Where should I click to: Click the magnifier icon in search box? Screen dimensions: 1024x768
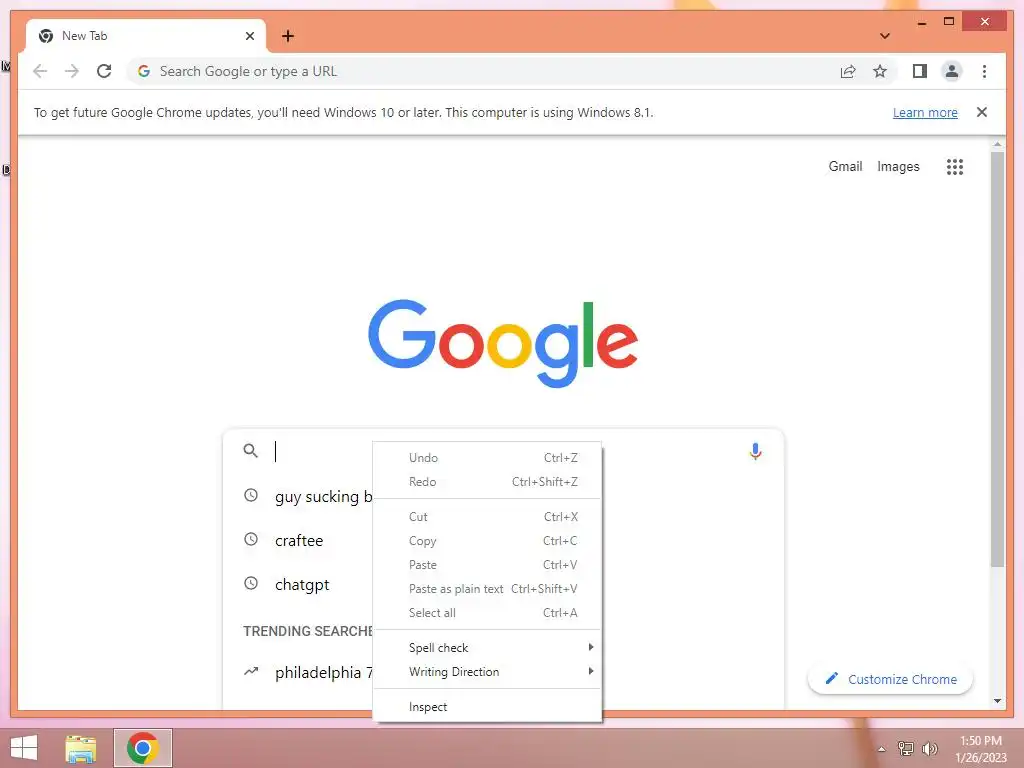(250, 451)
